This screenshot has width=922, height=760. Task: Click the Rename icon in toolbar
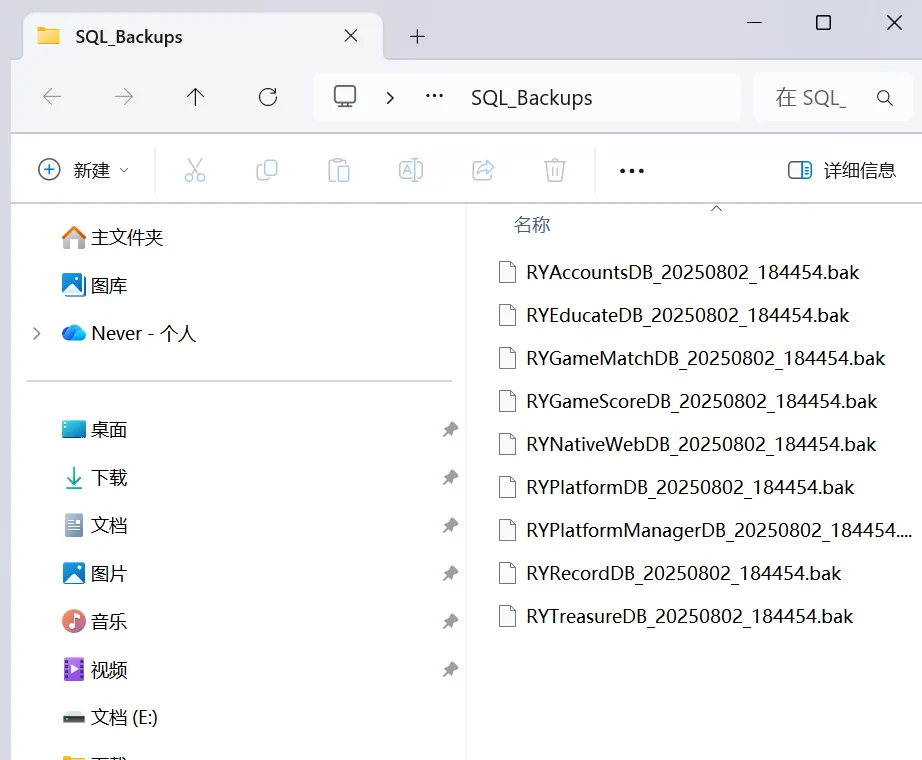[411, 170]
